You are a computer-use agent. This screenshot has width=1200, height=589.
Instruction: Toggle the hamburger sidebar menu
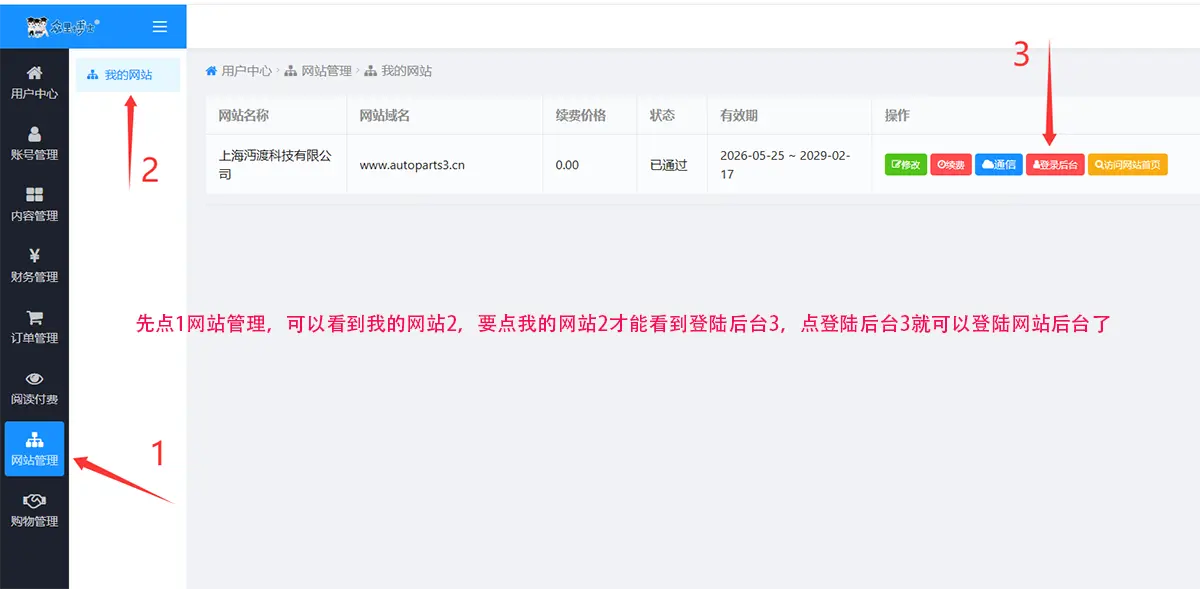[x=160, y=26]
